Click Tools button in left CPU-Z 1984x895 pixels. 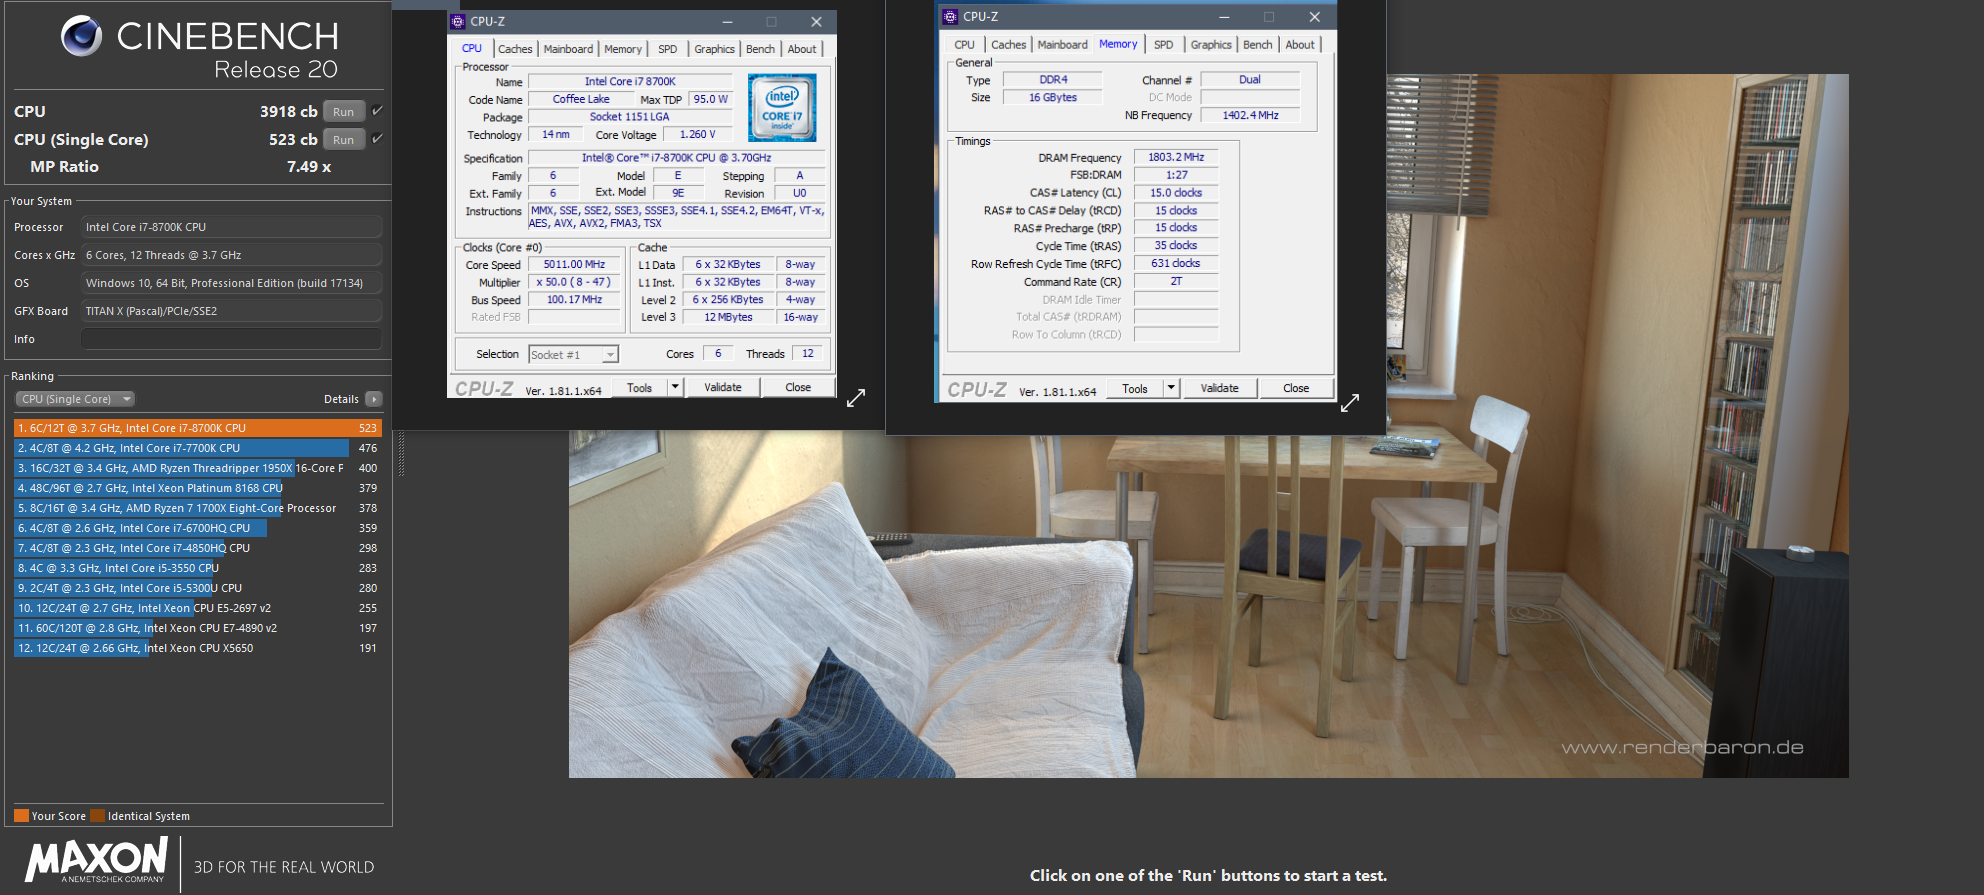640,388
